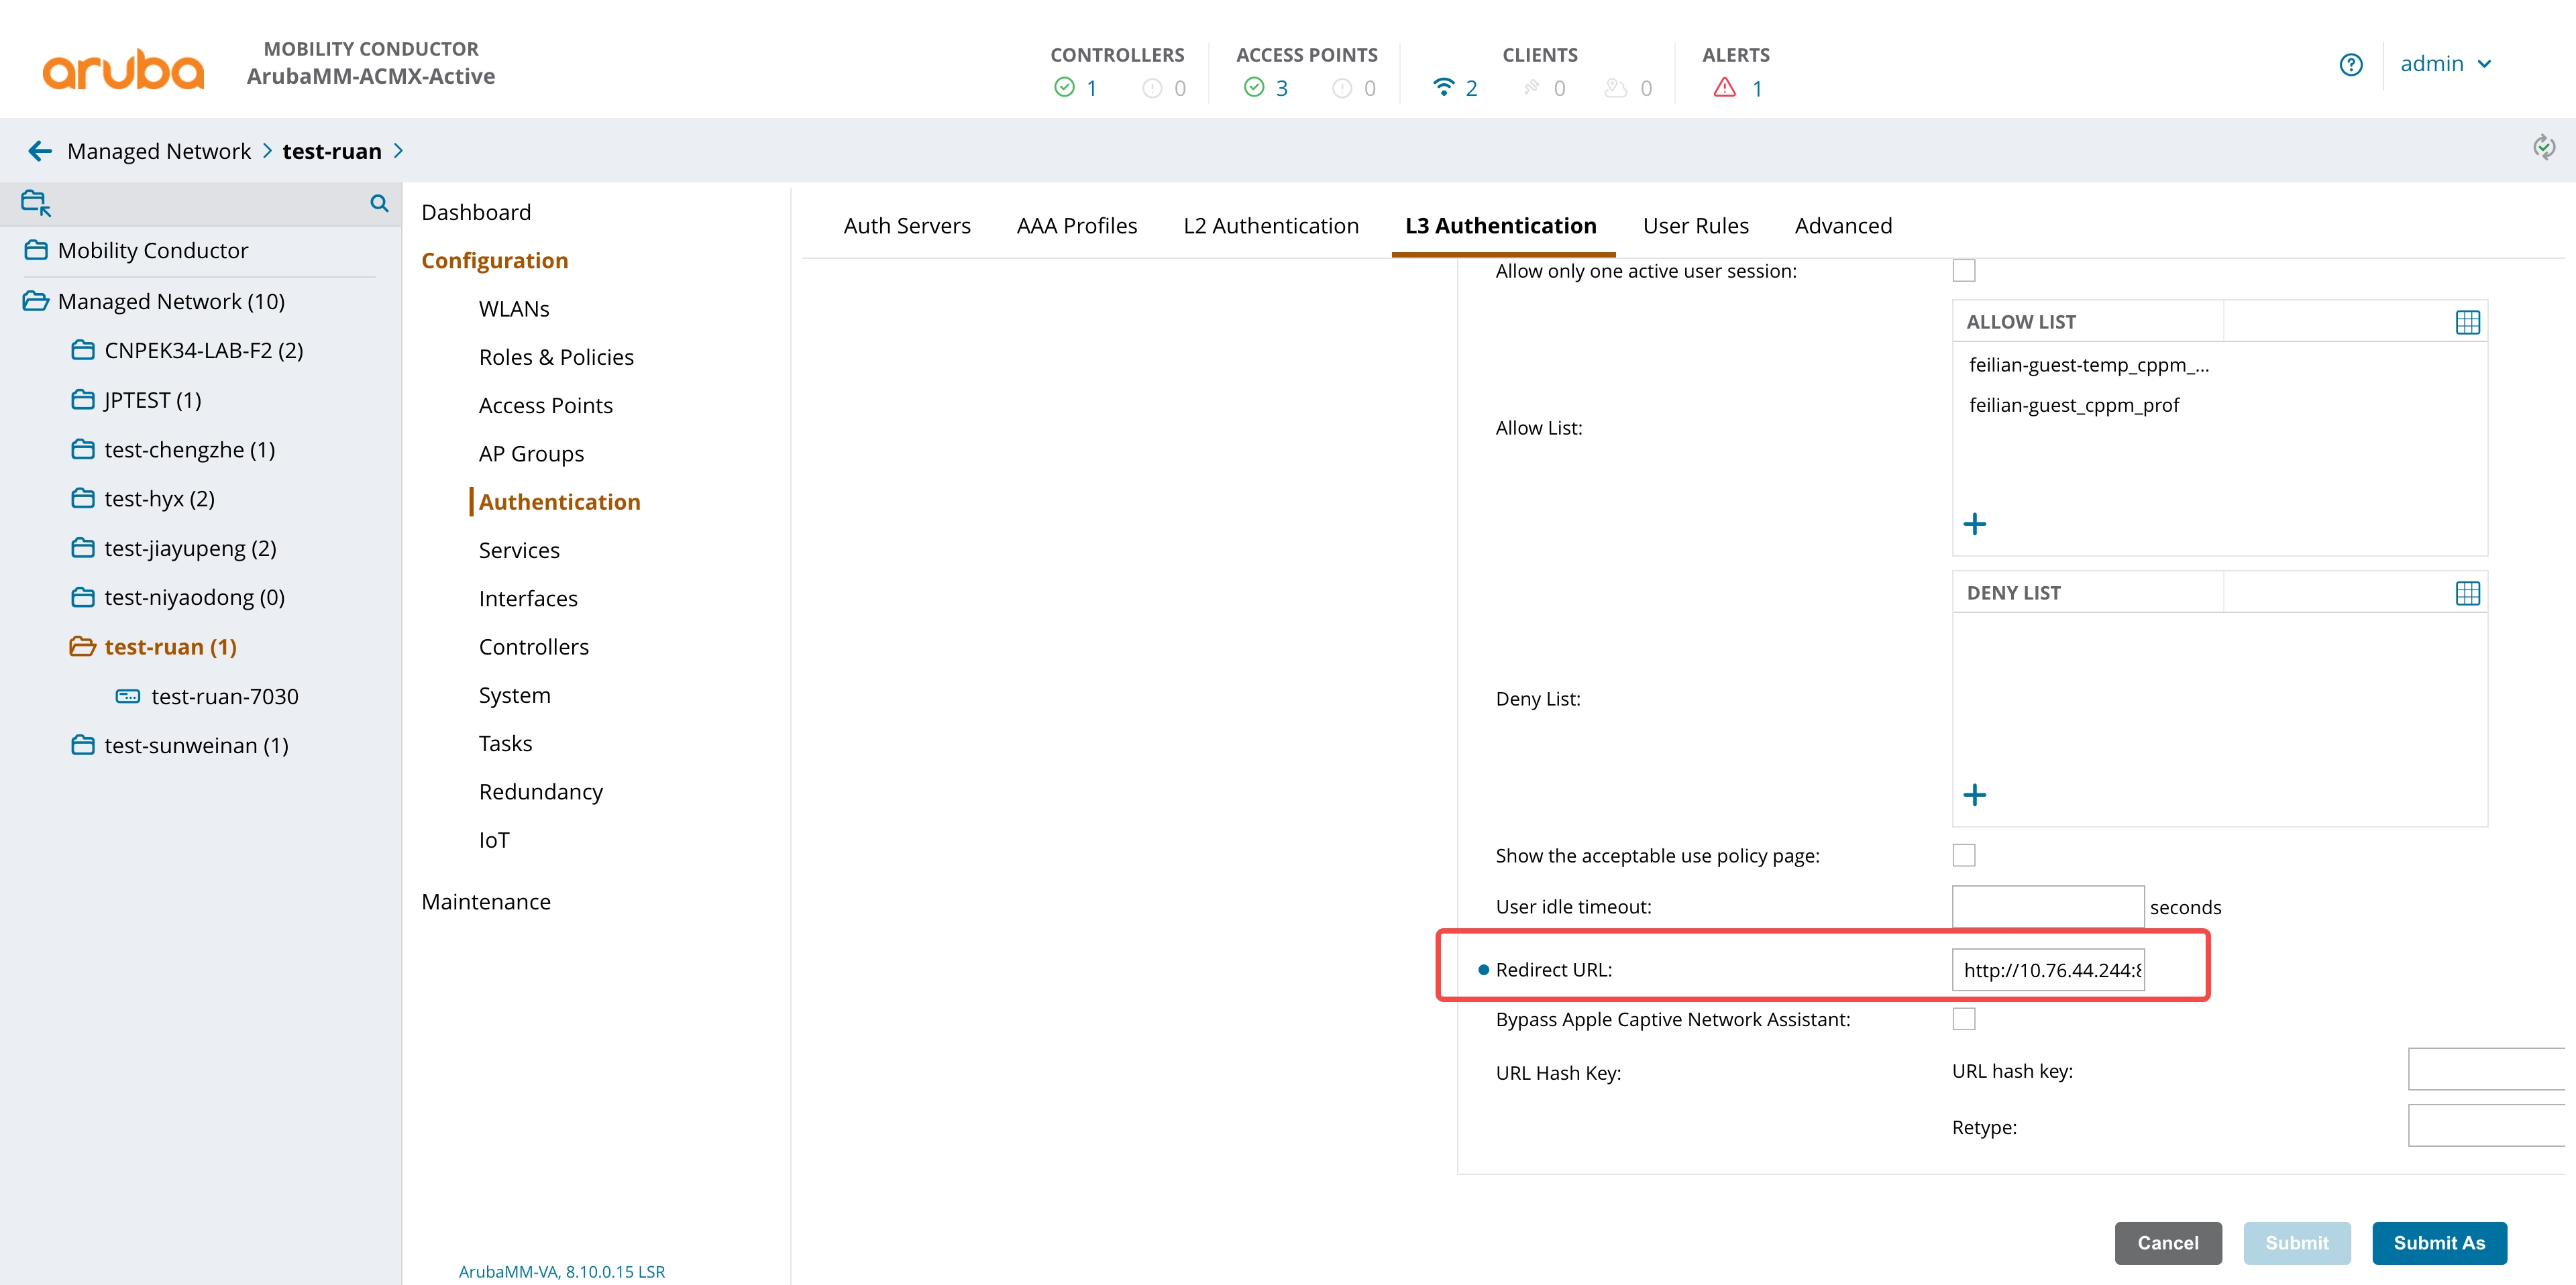The width and height of the screenshot is (2576, 1285).
Task: Click the test-sunweinan folder icon
Action: 83,745
